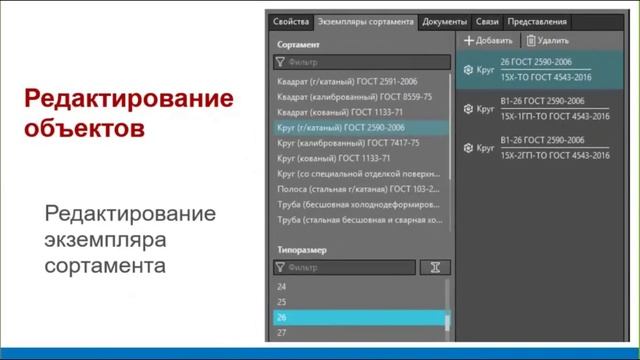The width and height of the screenshot is (640, 360).
Task: Select Труба (бесшовная холоднодеформиров...
Action: point(361,204)
